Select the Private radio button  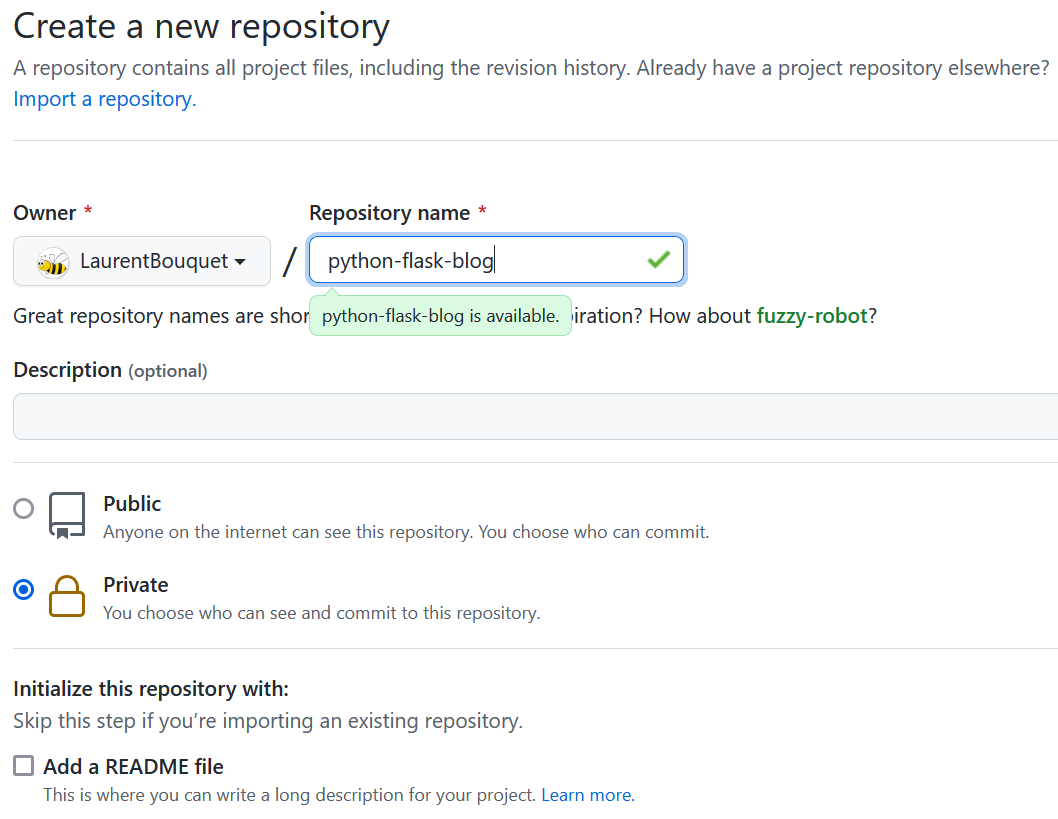[23, 590]
